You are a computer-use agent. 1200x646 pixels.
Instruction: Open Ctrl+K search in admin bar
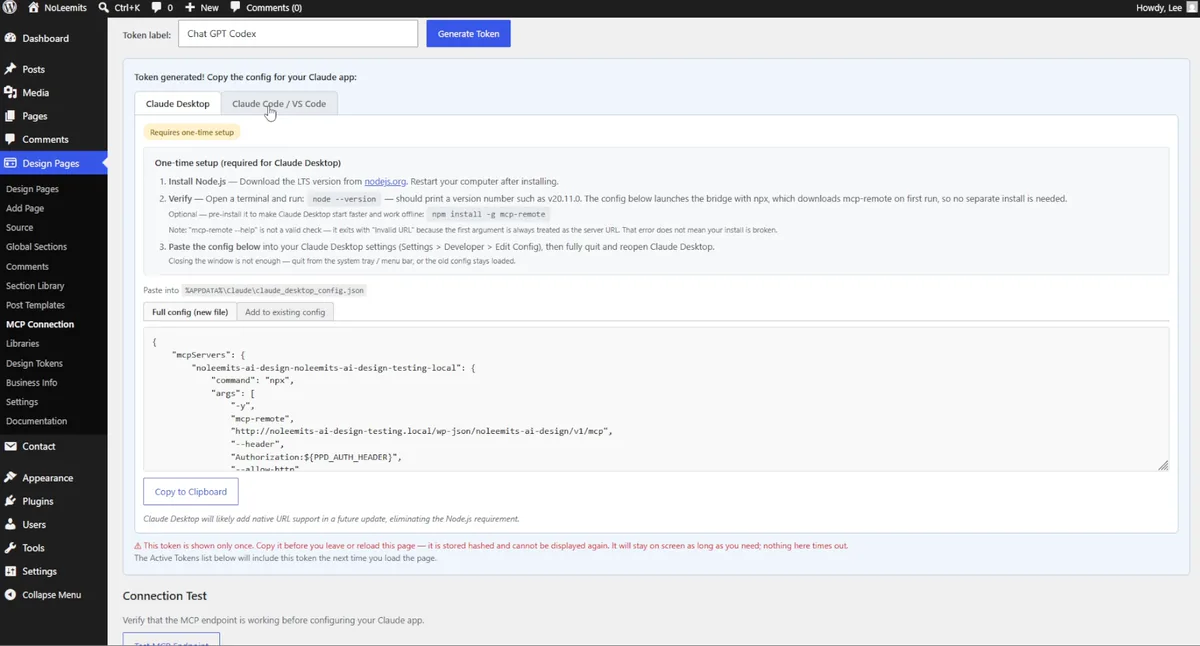tap(121, 7)
